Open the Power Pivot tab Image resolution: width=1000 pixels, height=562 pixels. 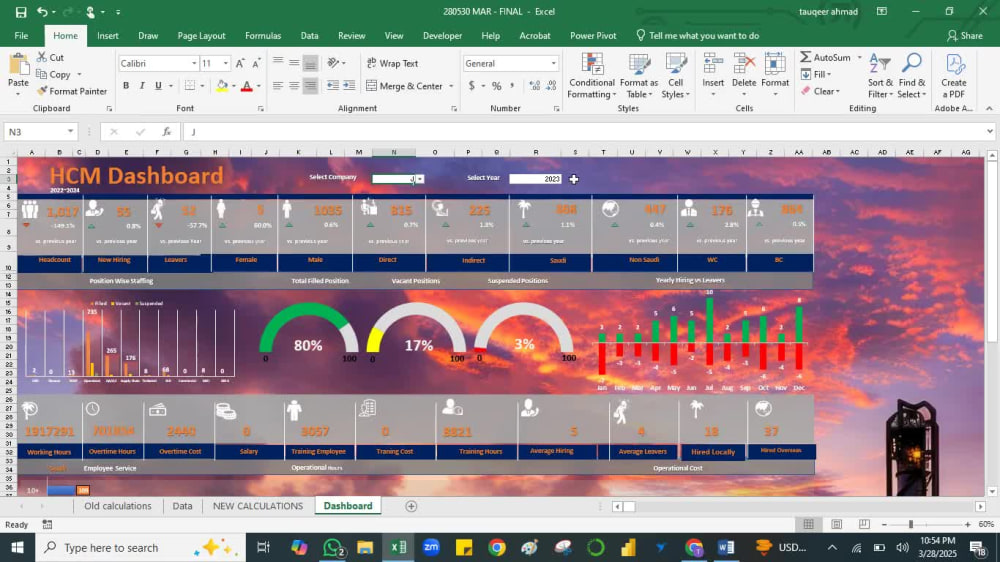coord(593,36)
